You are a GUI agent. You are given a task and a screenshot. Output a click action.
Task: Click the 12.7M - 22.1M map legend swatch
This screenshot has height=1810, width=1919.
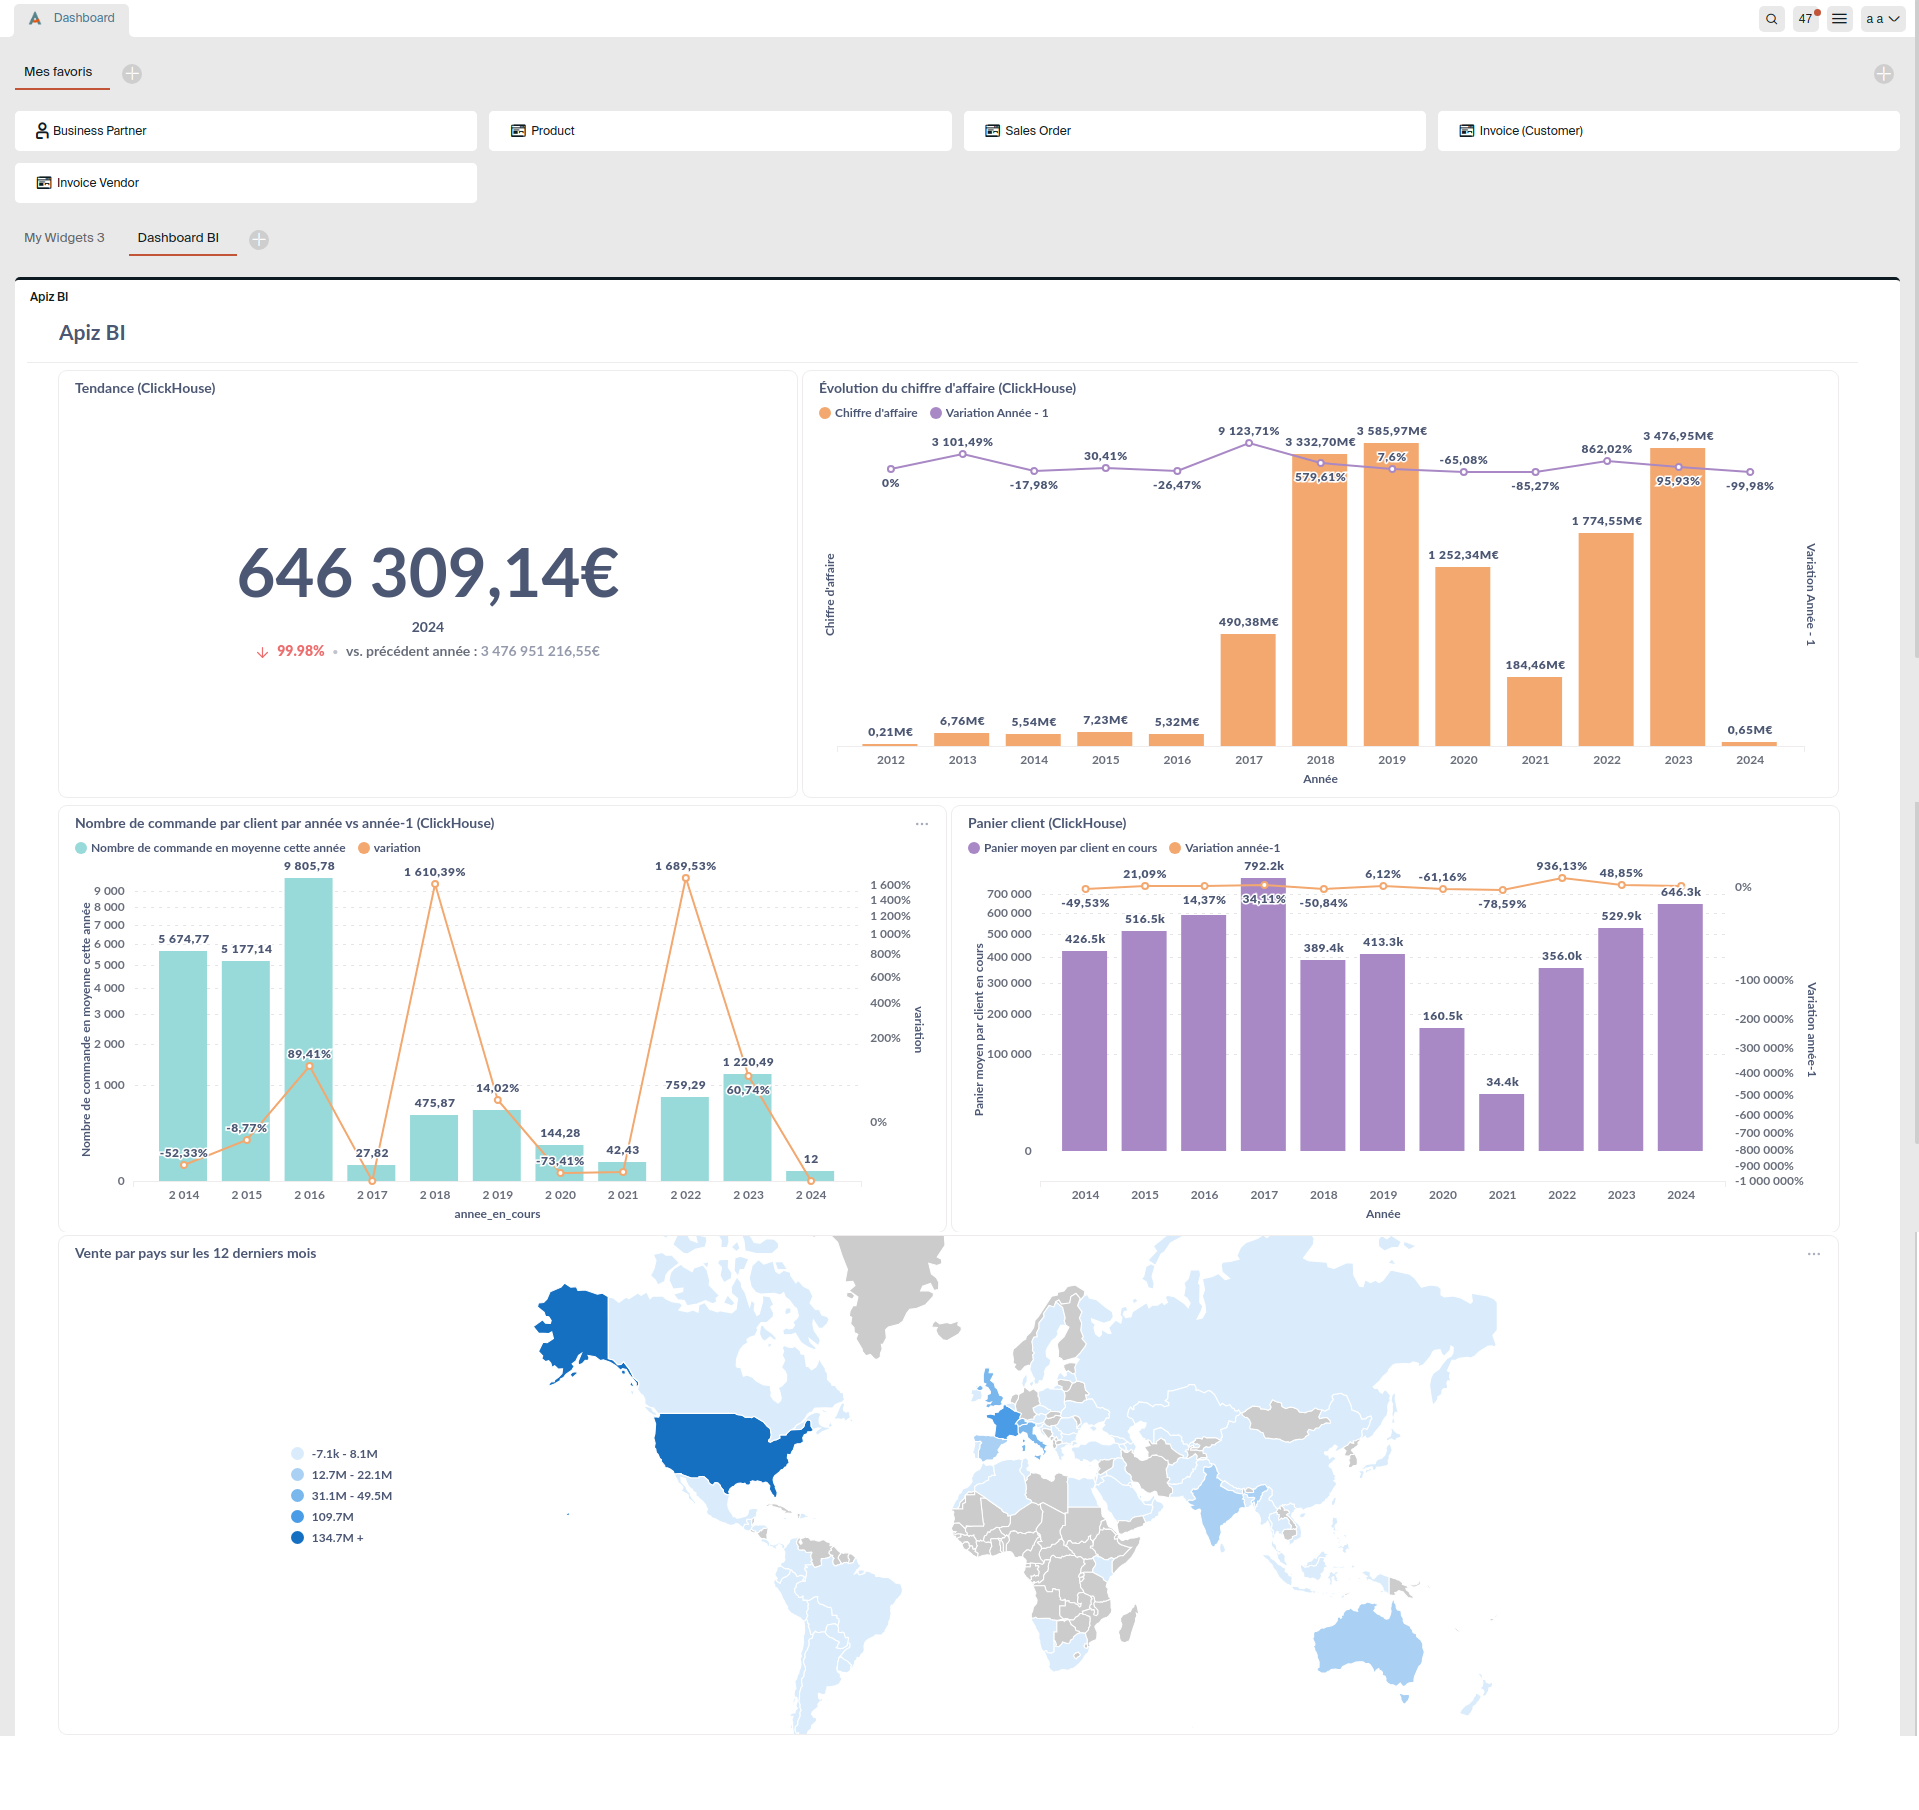click(x=297, y=1475)
